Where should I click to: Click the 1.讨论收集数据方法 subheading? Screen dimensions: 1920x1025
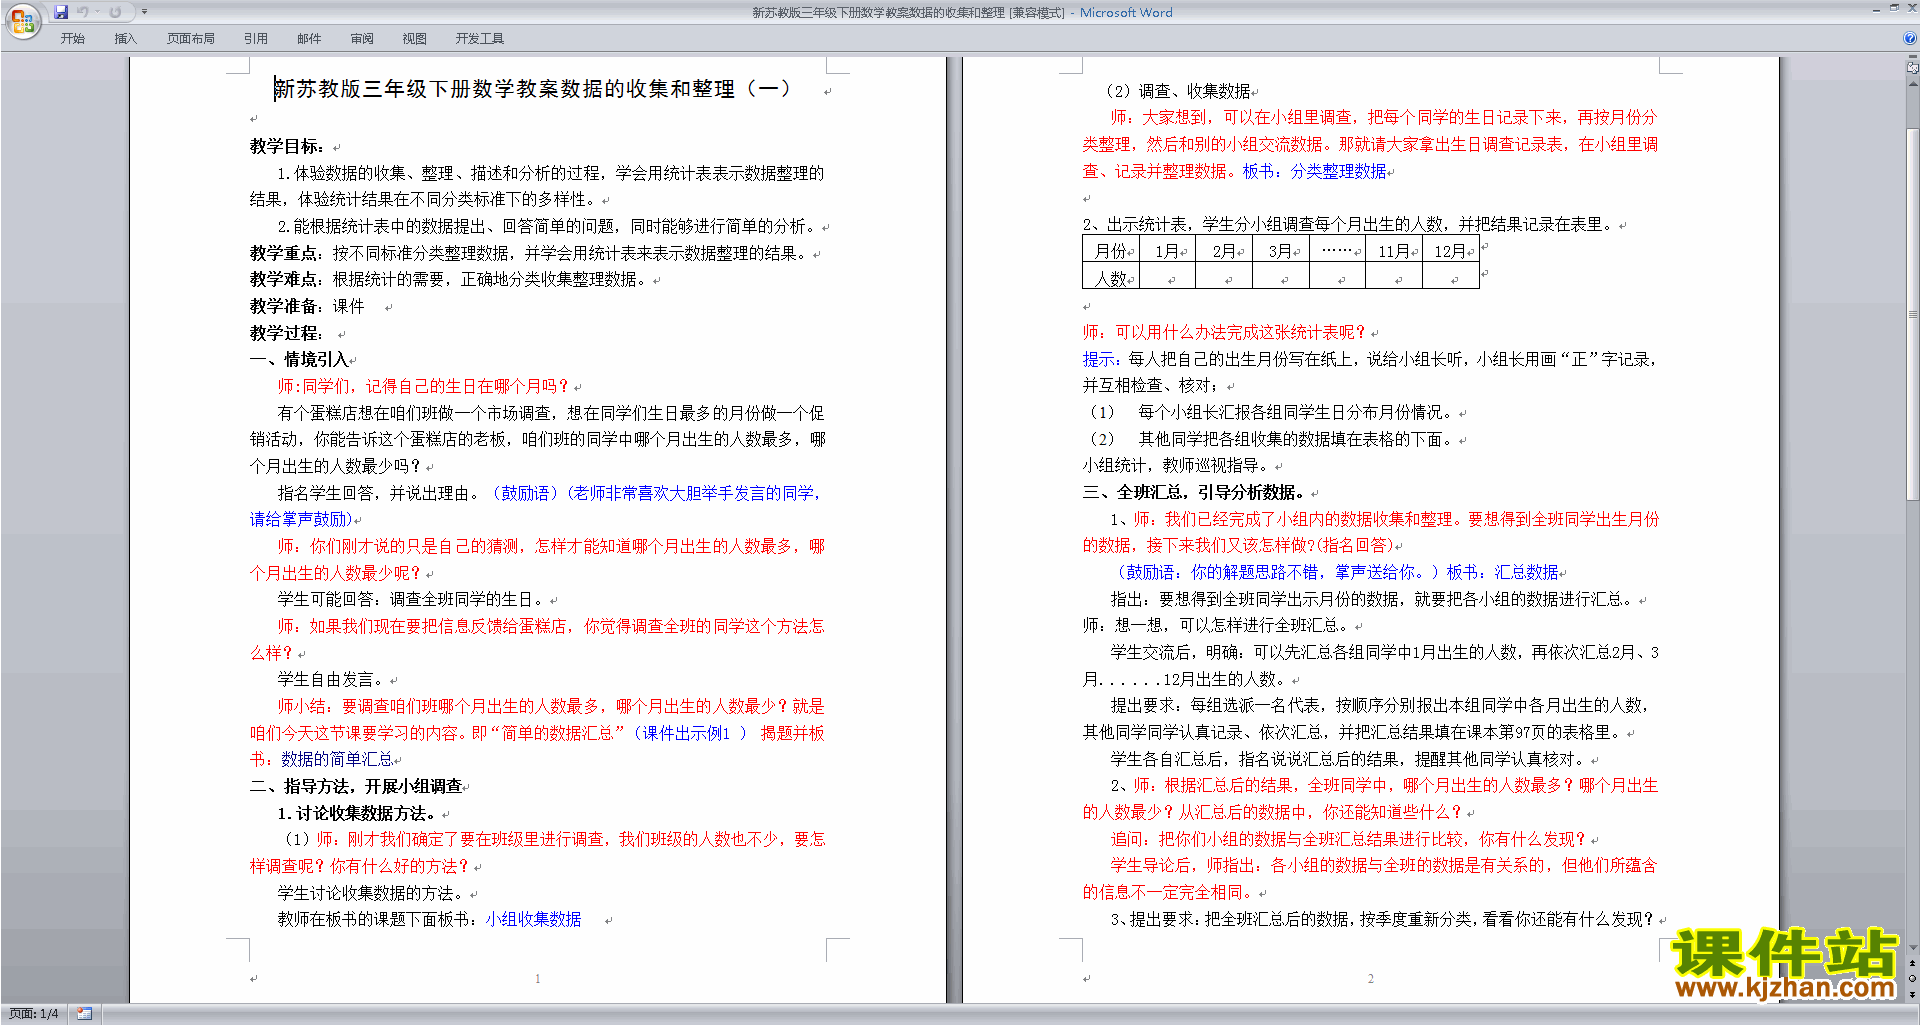tap(356, 813)
